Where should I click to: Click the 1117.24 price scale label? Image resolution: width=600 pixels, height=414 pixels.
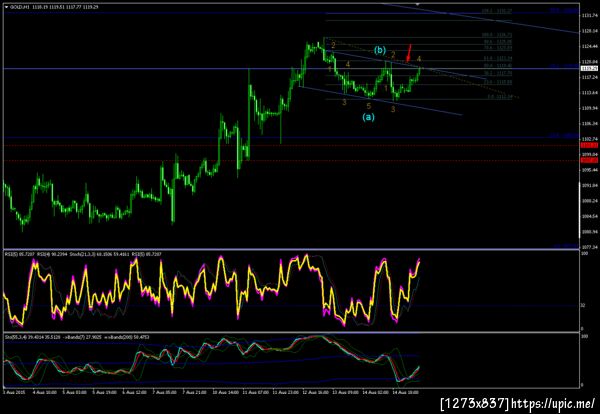pos(590,77)
